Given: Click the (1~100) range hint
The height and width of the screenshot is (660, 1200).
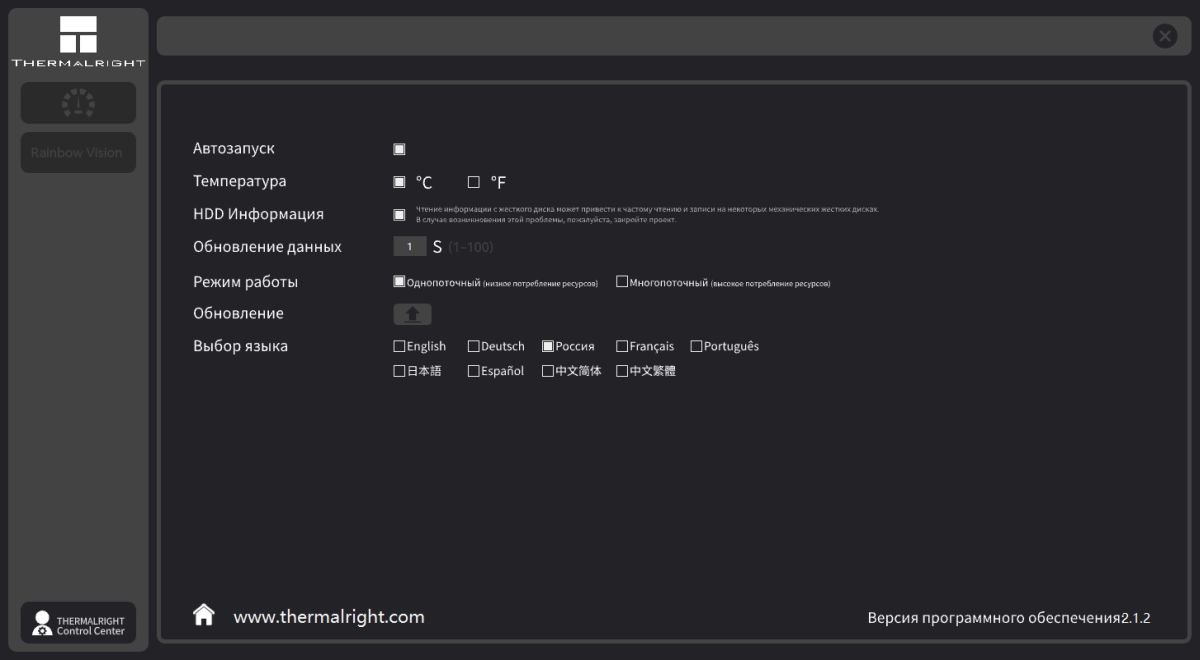Looking at the screenshot, I should pos(471,247).
